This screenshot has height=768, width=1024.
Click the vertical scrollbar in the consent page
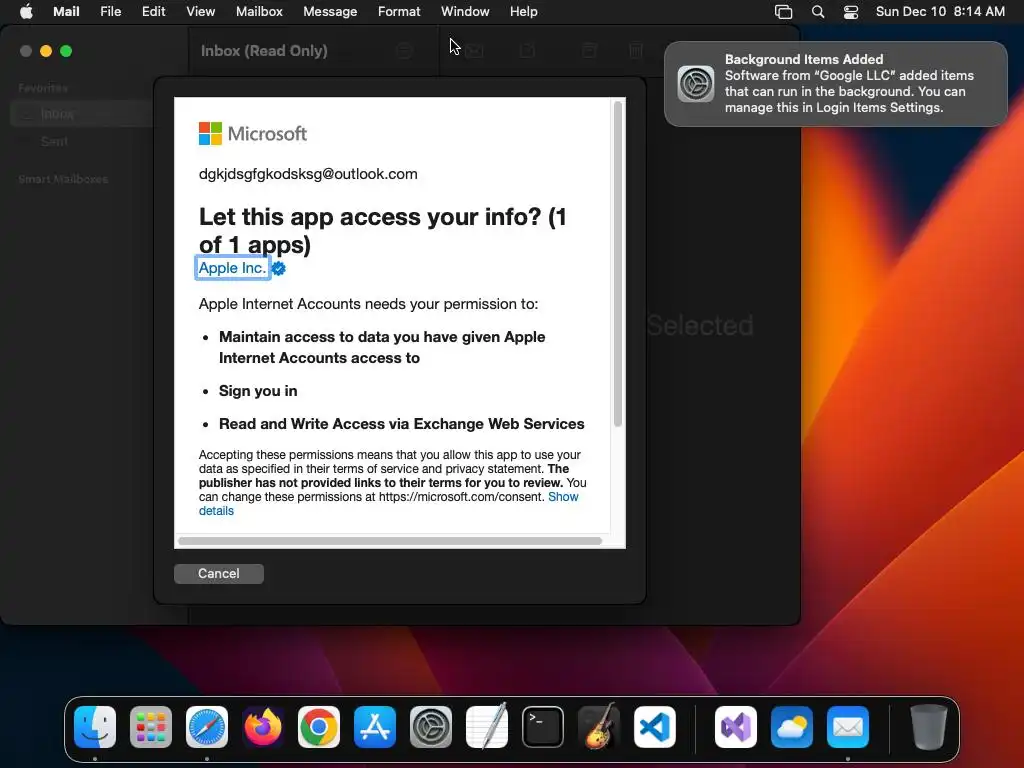[618, 264]
